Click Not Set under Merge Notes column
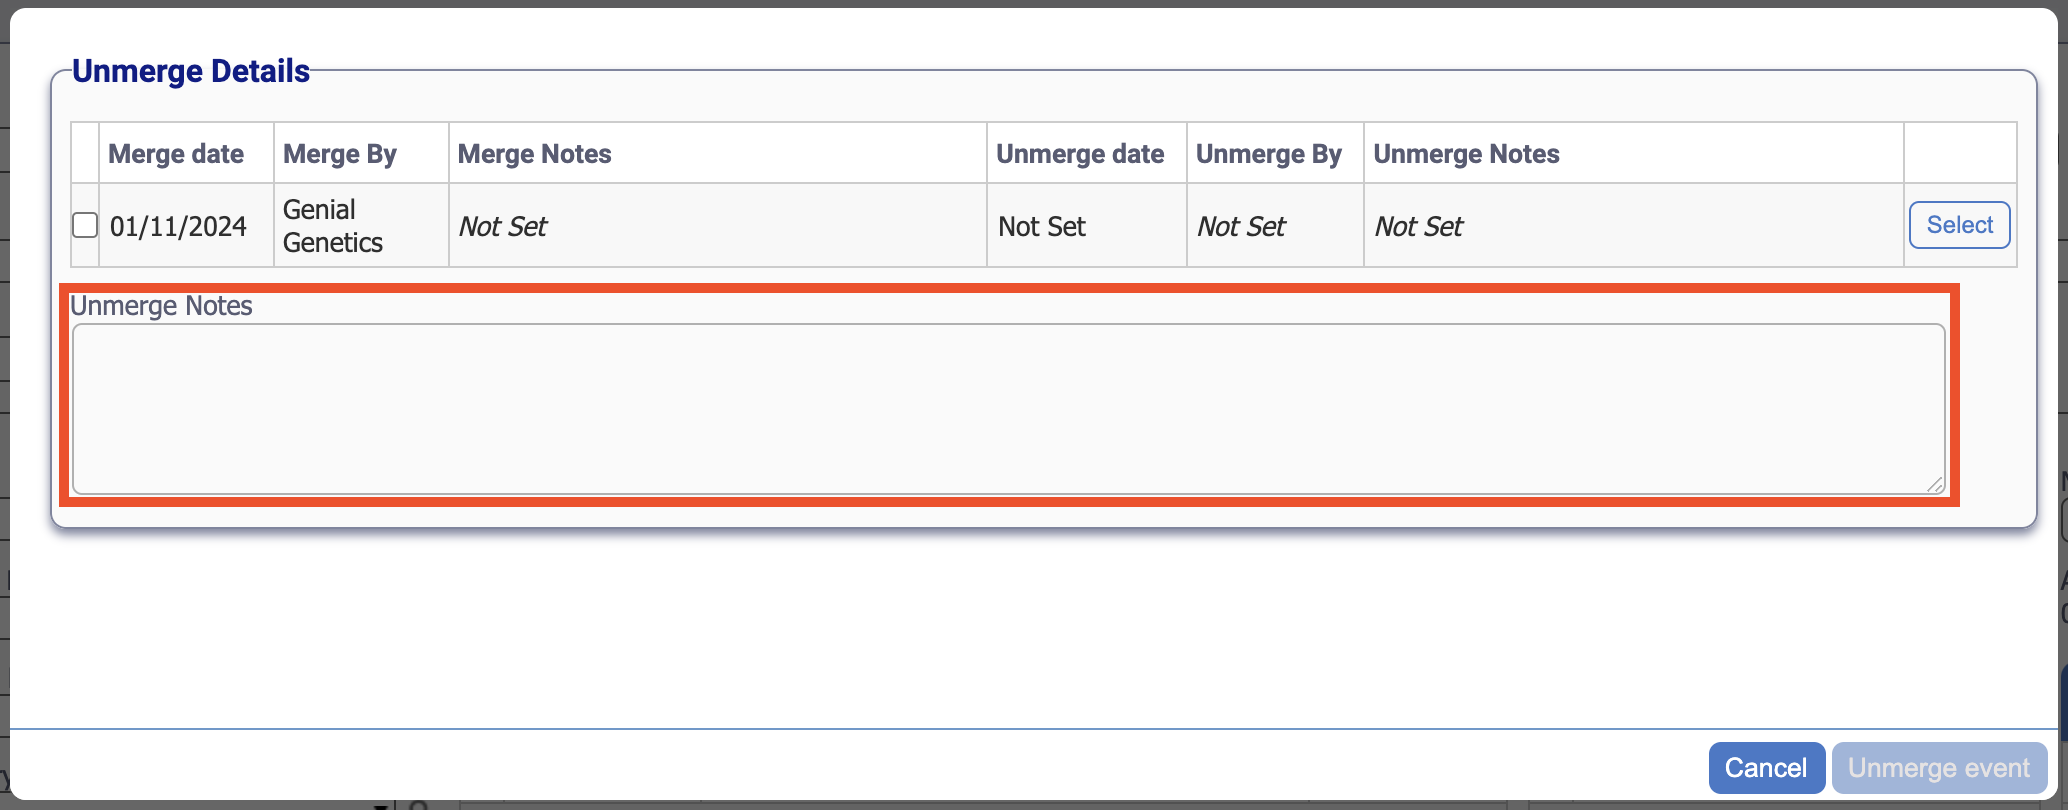The height and width of the screenshot is (810, 2068). tap(503, 227)
